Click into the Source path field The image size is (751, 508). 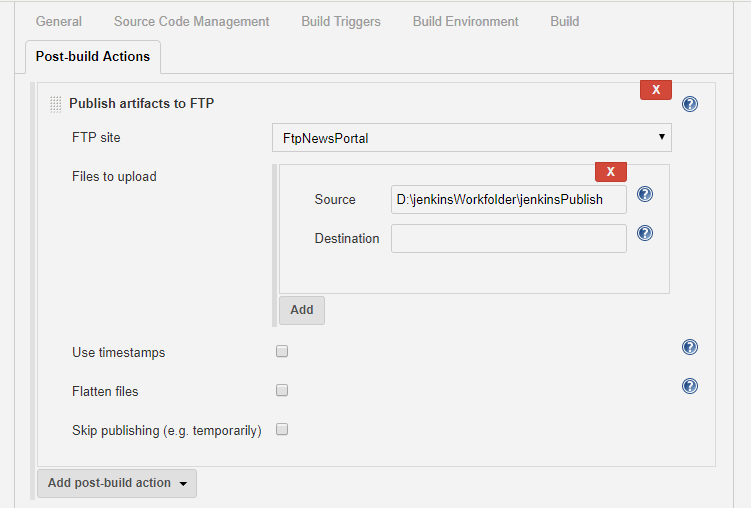pyautogui.click(x=508, y=199)
